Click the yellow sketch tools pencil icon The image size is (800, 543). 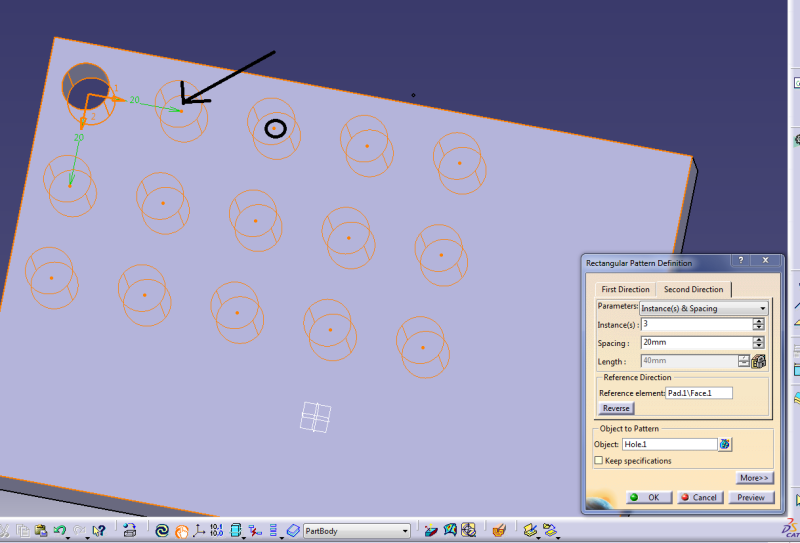531,530
